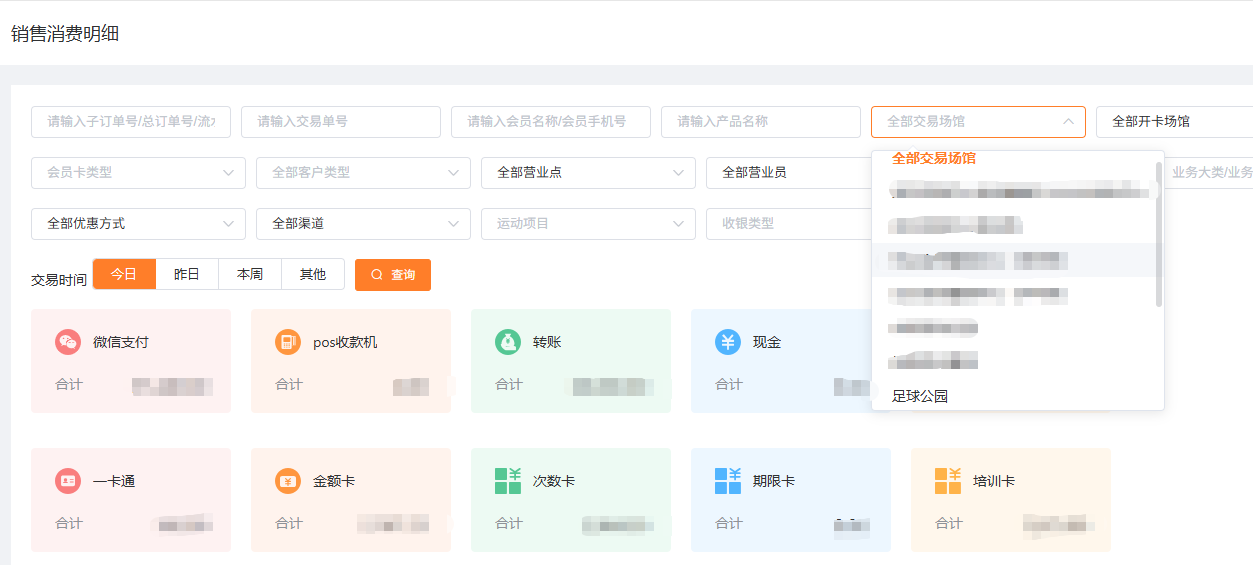This screenshot has width=1253, height=565.
Task: Click the pos收款机 card icon
Action: [x=288, y=342]
